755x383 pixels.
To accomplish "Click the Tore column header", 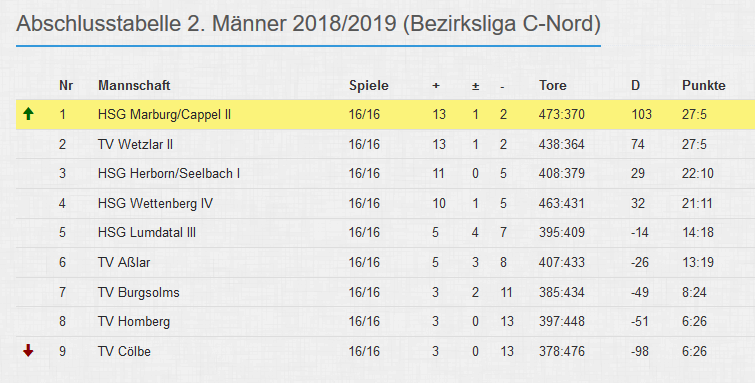I will coord(553,85).
